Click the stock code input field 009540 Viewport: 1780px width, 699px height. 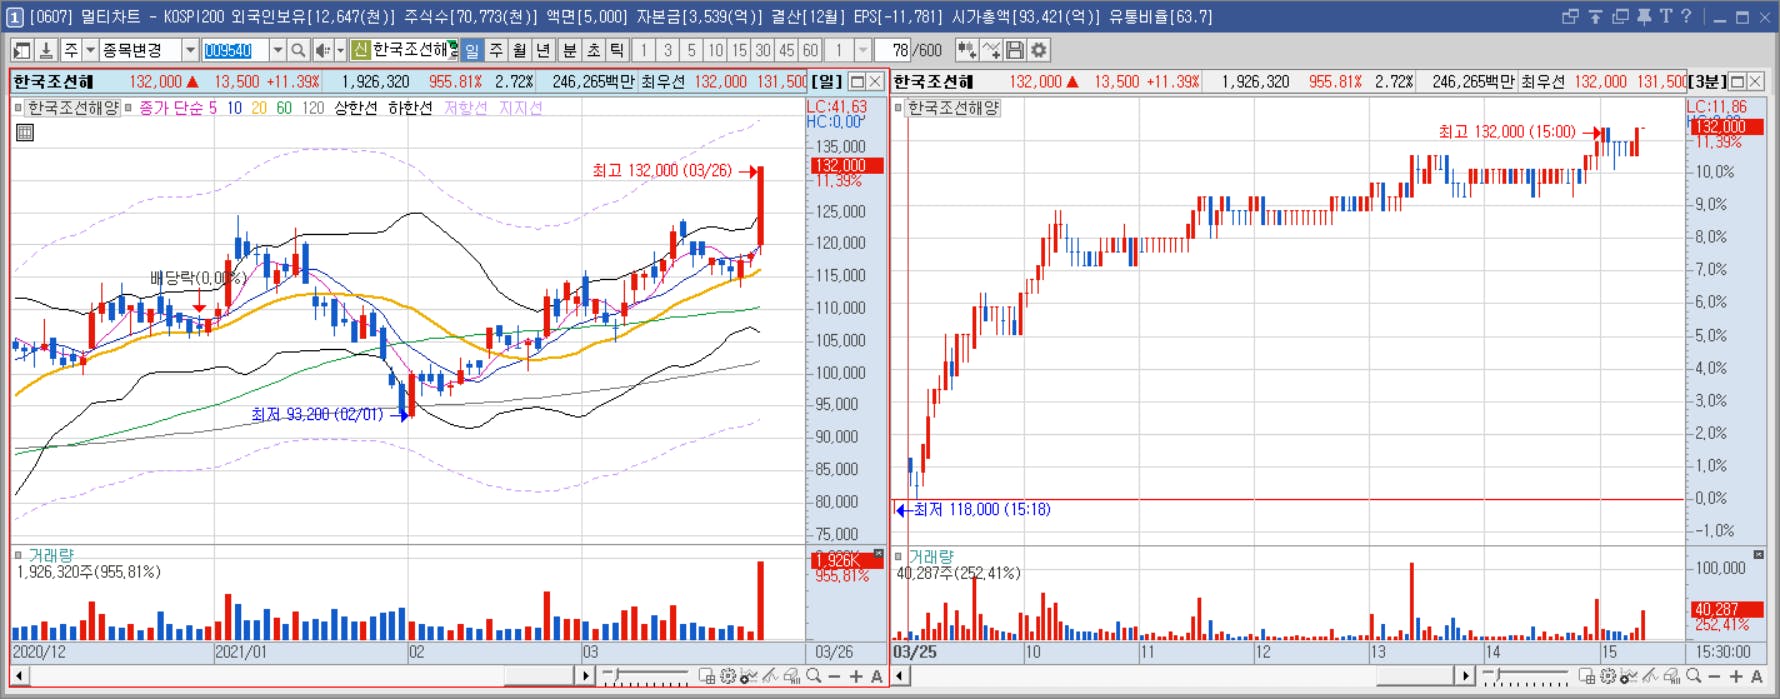(x=235, y=50)
